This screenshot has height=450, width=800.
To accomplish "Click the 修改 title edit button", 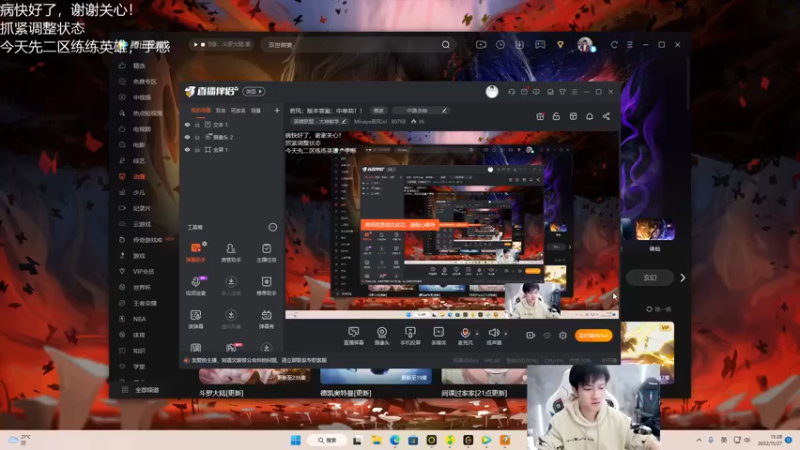I will click(x=379, y=110).
